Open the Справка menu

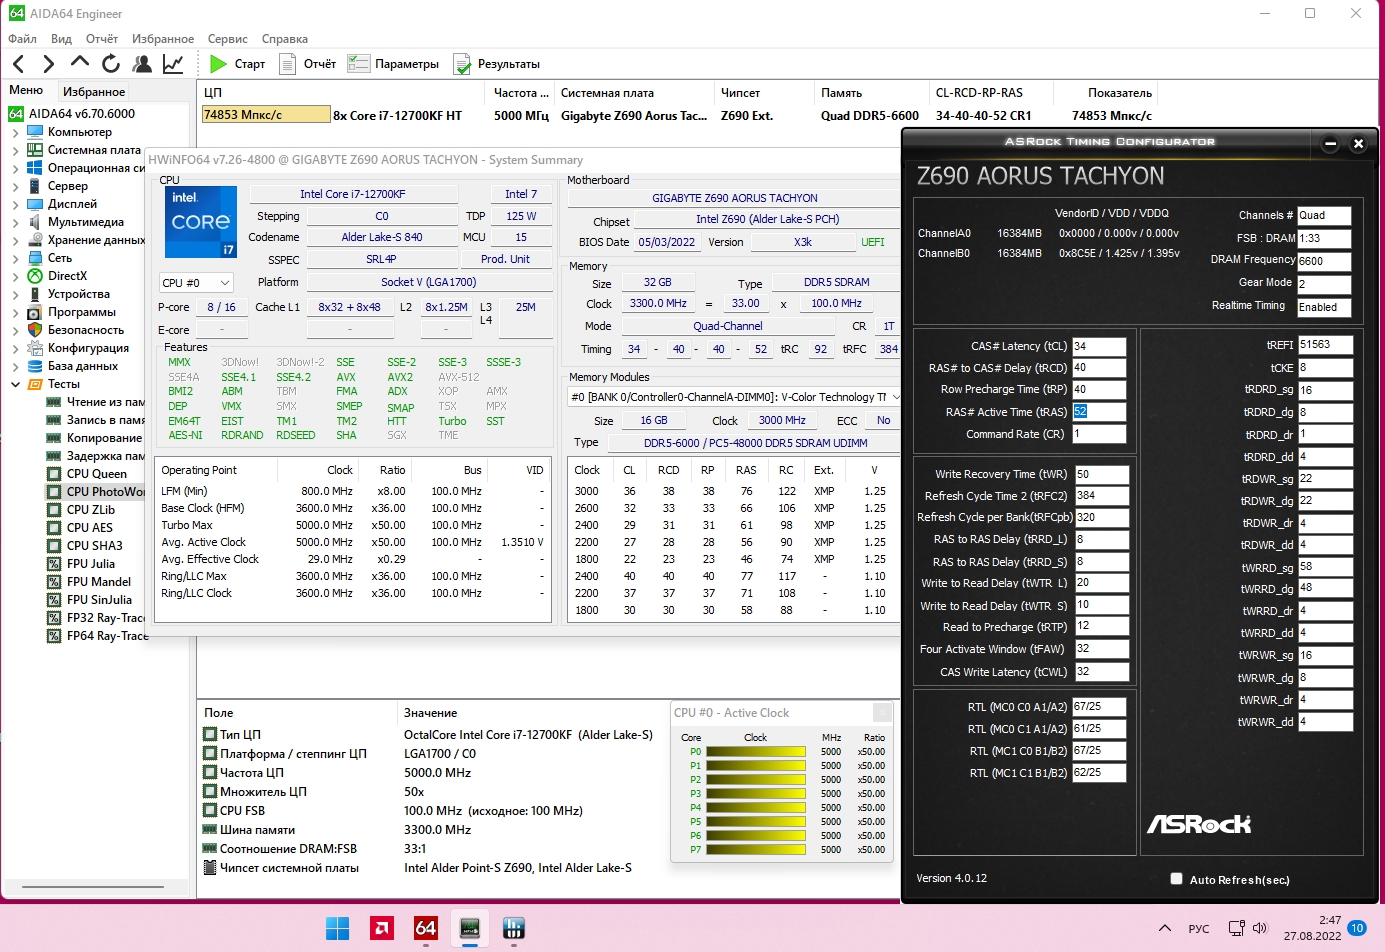point(285,39)
